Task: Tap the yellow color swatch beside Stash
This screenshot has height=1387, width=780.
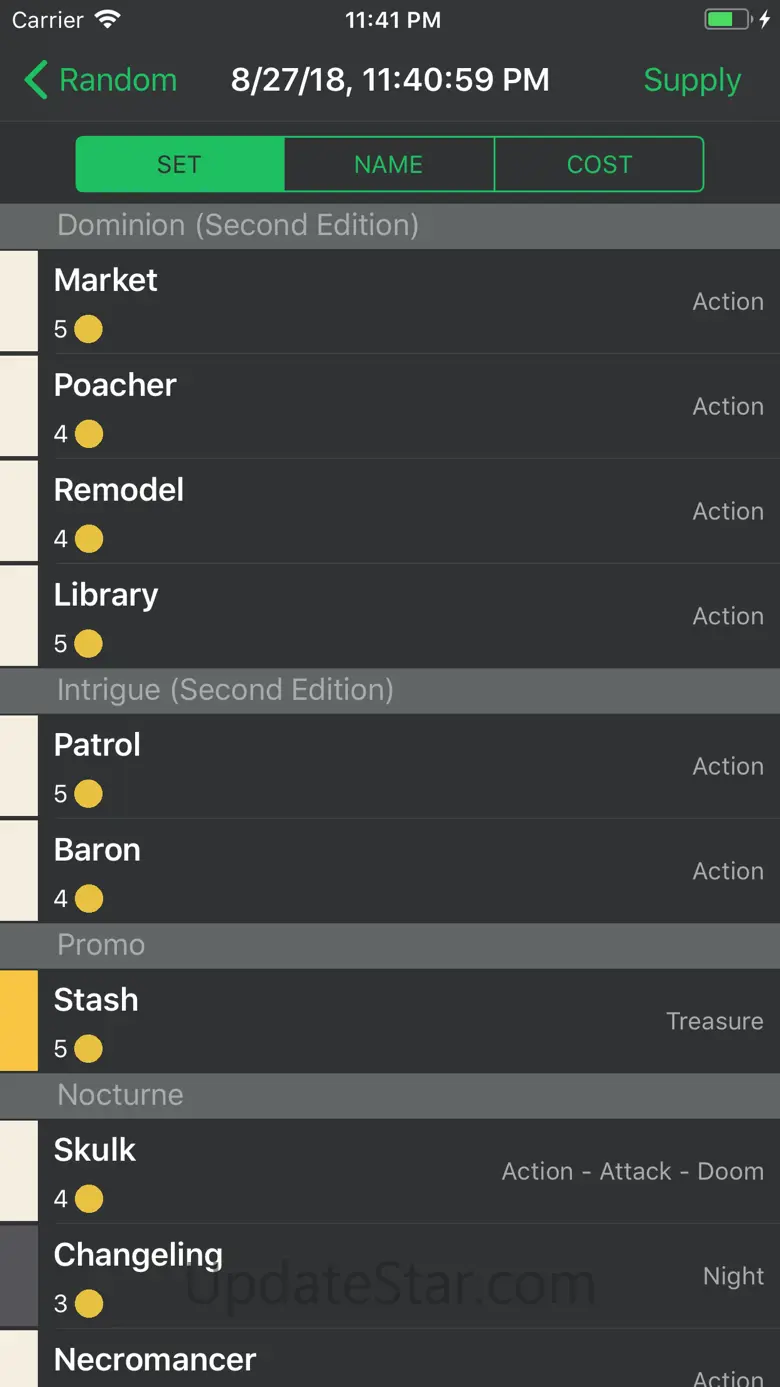Action: pyautogui.click(x=18, y=1021)
